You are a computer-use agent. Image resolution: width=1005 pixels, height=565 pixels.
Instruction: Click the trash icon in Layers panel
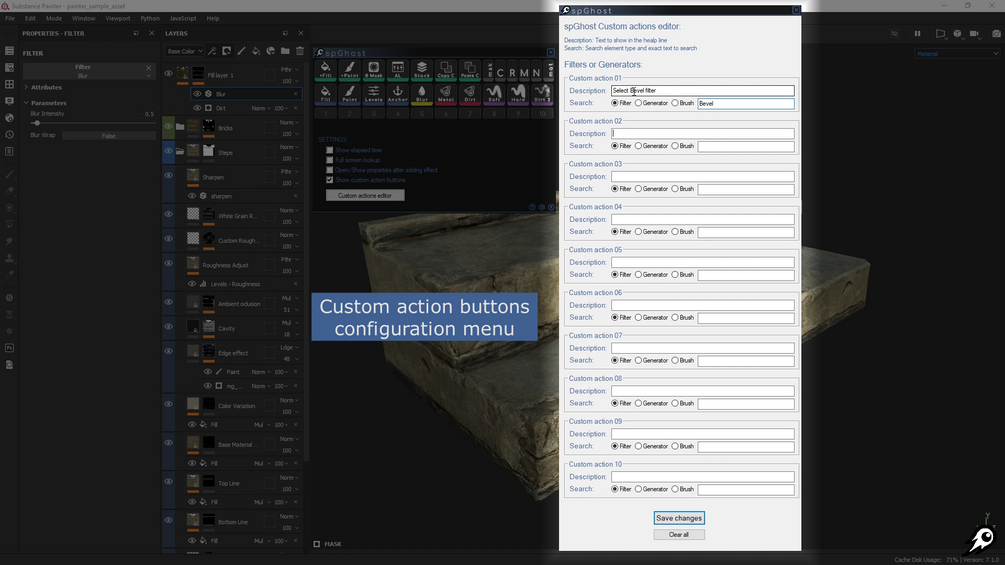point(299,51)
